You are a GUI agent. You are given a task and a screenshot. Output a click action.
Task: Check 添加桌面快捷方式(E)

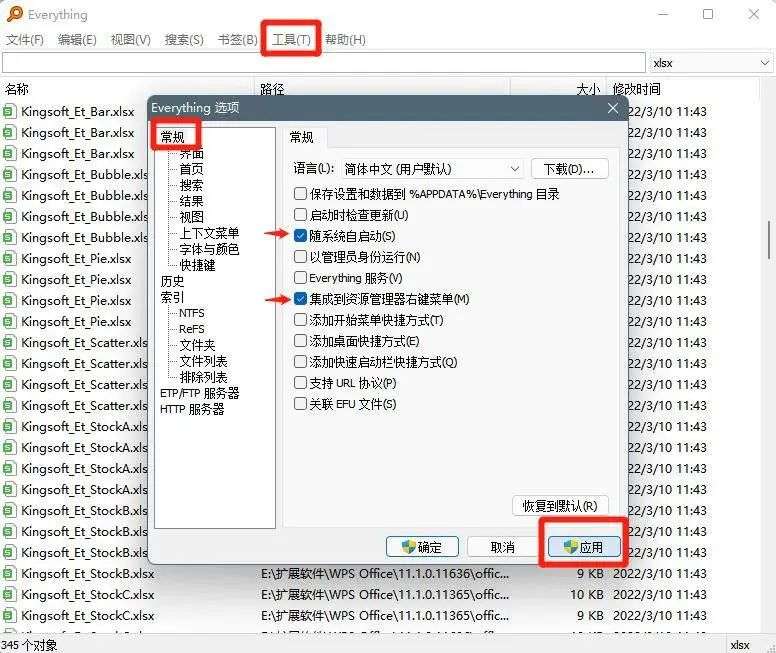coord(300,341)
